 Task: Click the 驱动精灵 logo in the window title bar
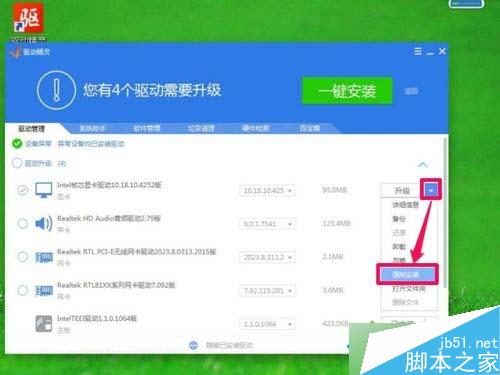(15, 52)
